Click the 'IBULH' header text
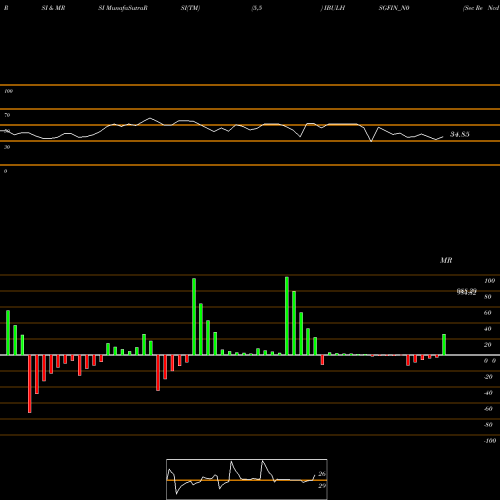 [334, 8]
